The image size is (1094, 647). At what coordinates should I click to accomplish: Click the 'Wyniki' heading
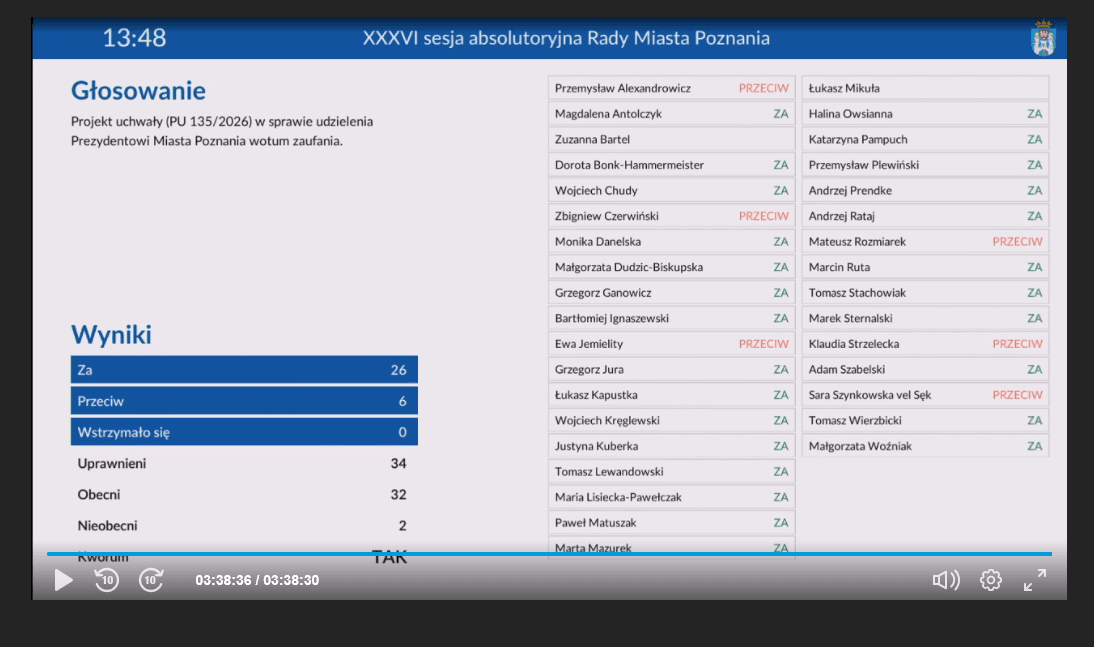click(x=111, y=334)
